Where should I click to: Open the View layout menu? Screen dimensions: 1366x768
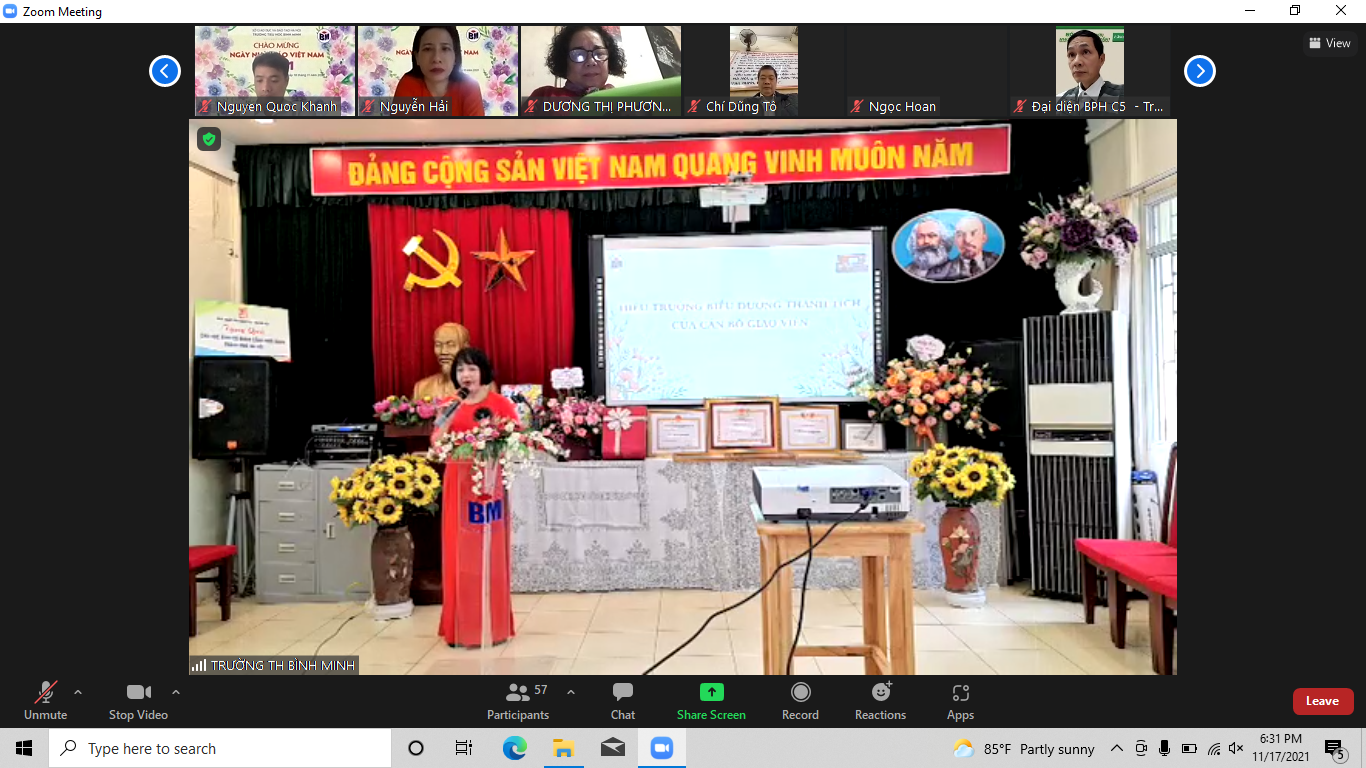click(x=1330, y=43)
